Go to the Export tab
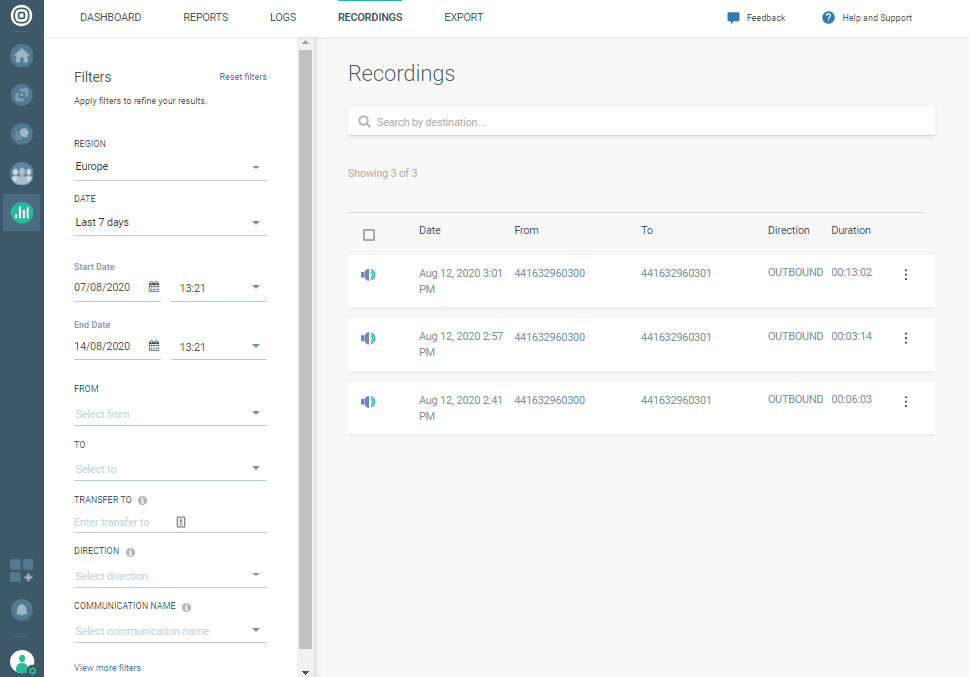969x677 pixels. coord(463,18)
